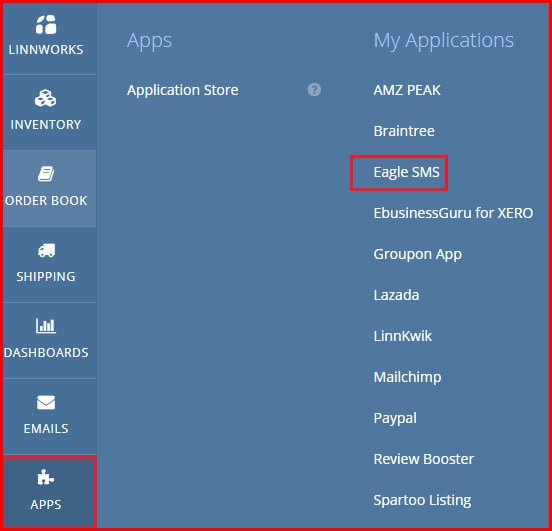Click the help icon beside Application Store
The image size is (552, 531).
pyautogui.click(x=314, y=90)
